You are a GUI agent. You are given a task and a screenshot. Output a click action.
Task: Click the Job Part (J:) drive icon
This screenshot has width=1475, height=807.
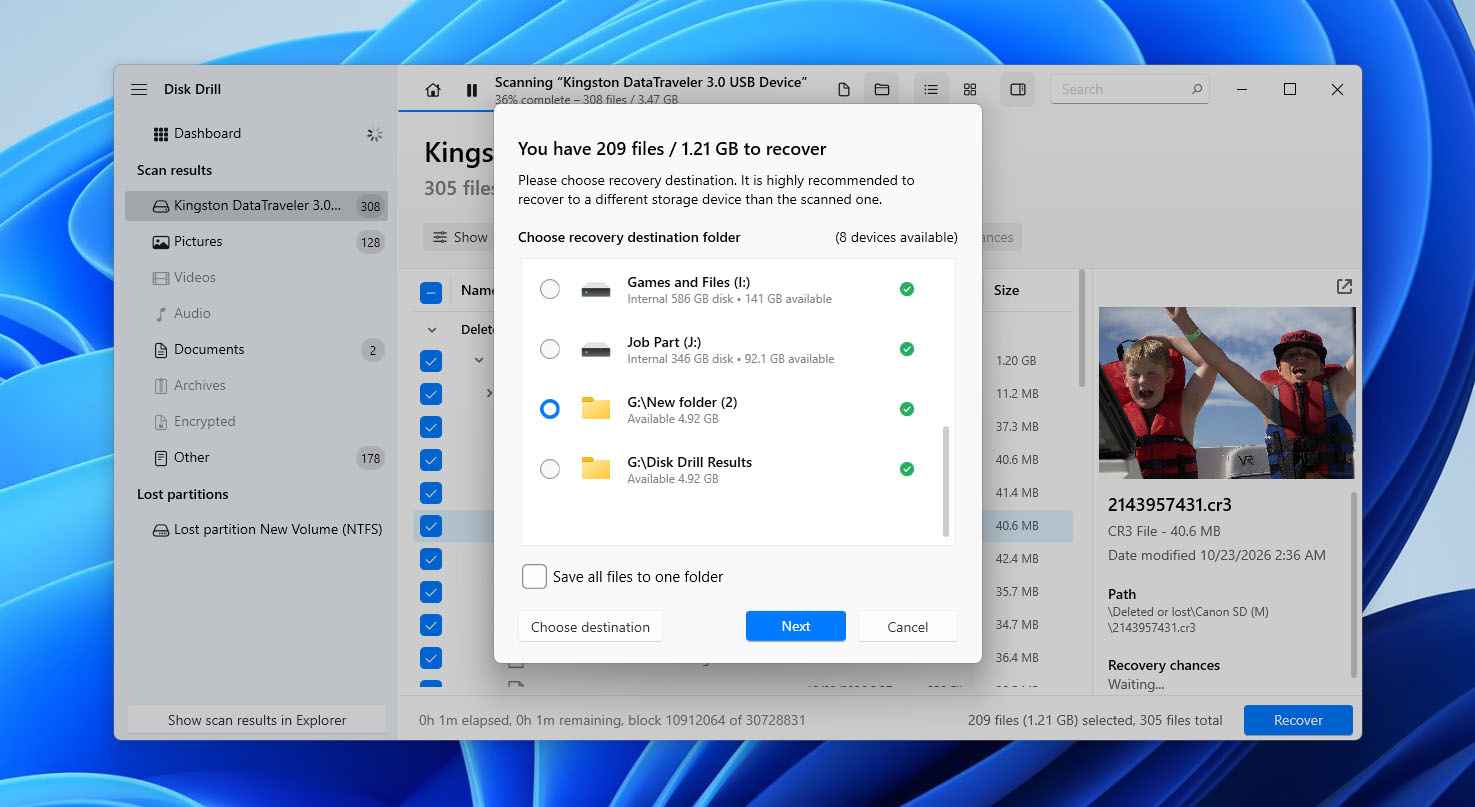pos(596,350)
